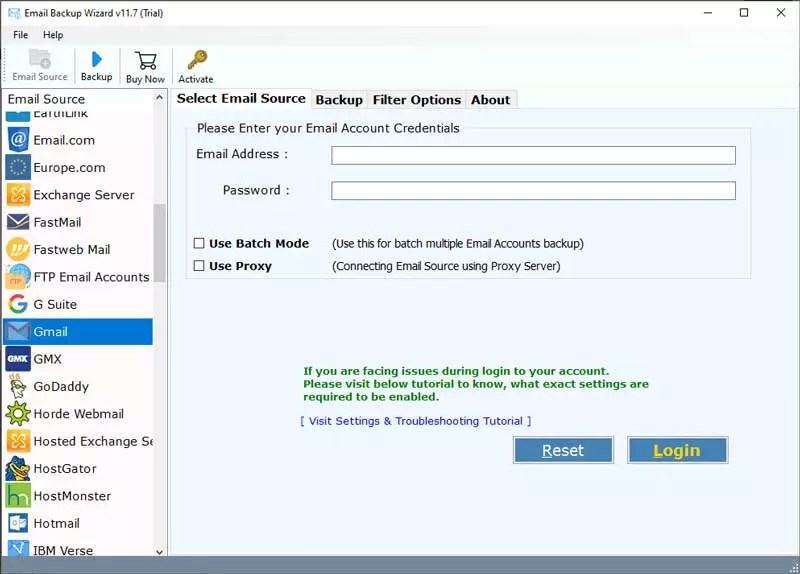Choose the Exchange Server icon
800x574 pixels.
coord(18,195)
